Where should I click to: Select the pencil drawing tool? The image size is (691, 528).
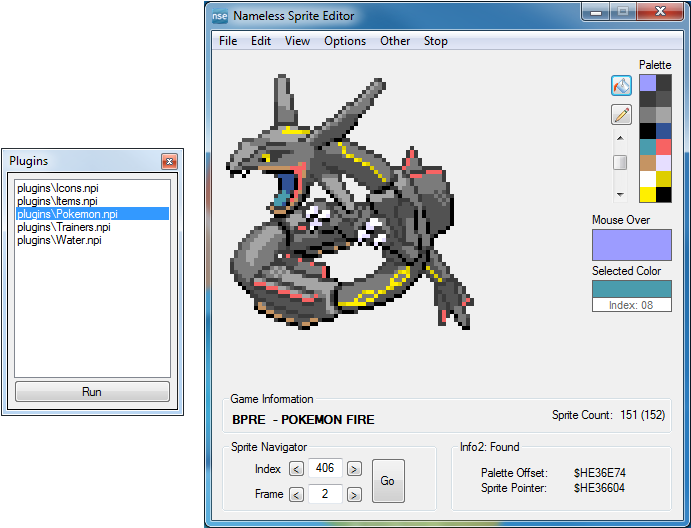(621, 115)
